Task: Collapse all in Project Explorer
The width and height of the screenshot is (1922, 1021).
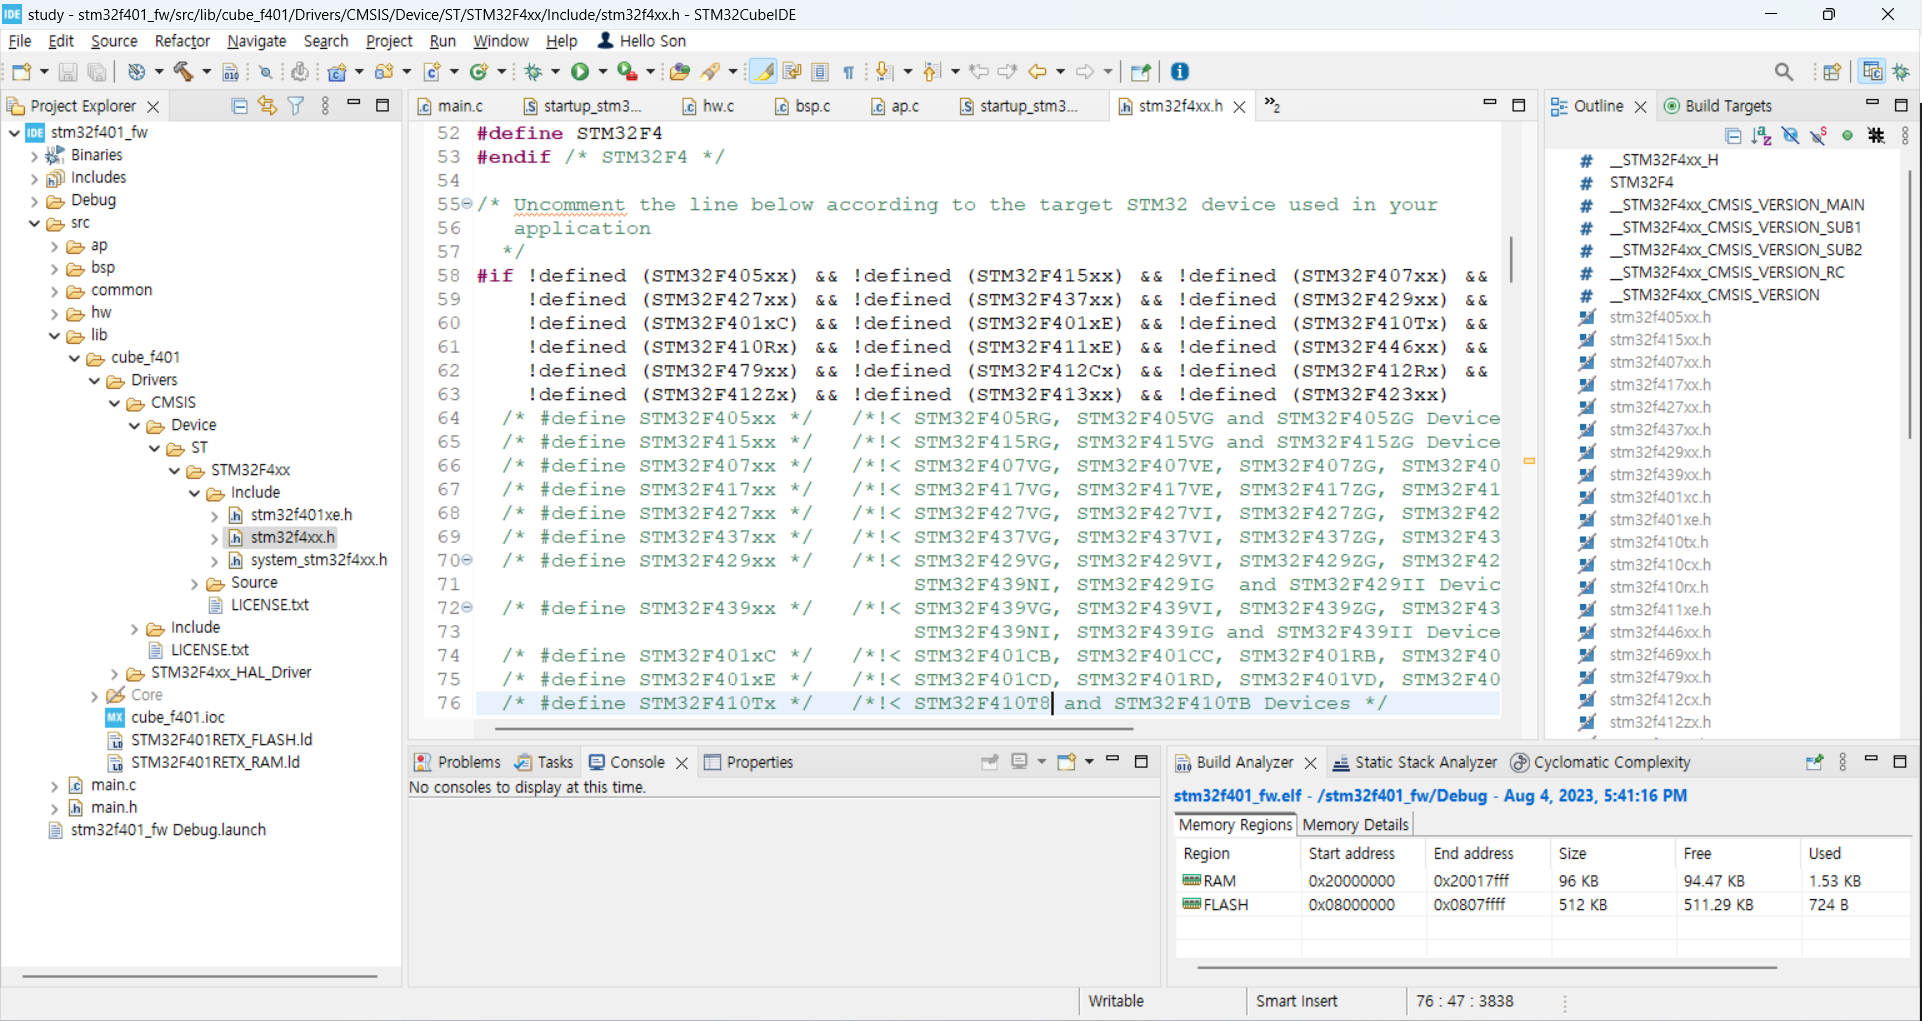Action: [239, 105]
